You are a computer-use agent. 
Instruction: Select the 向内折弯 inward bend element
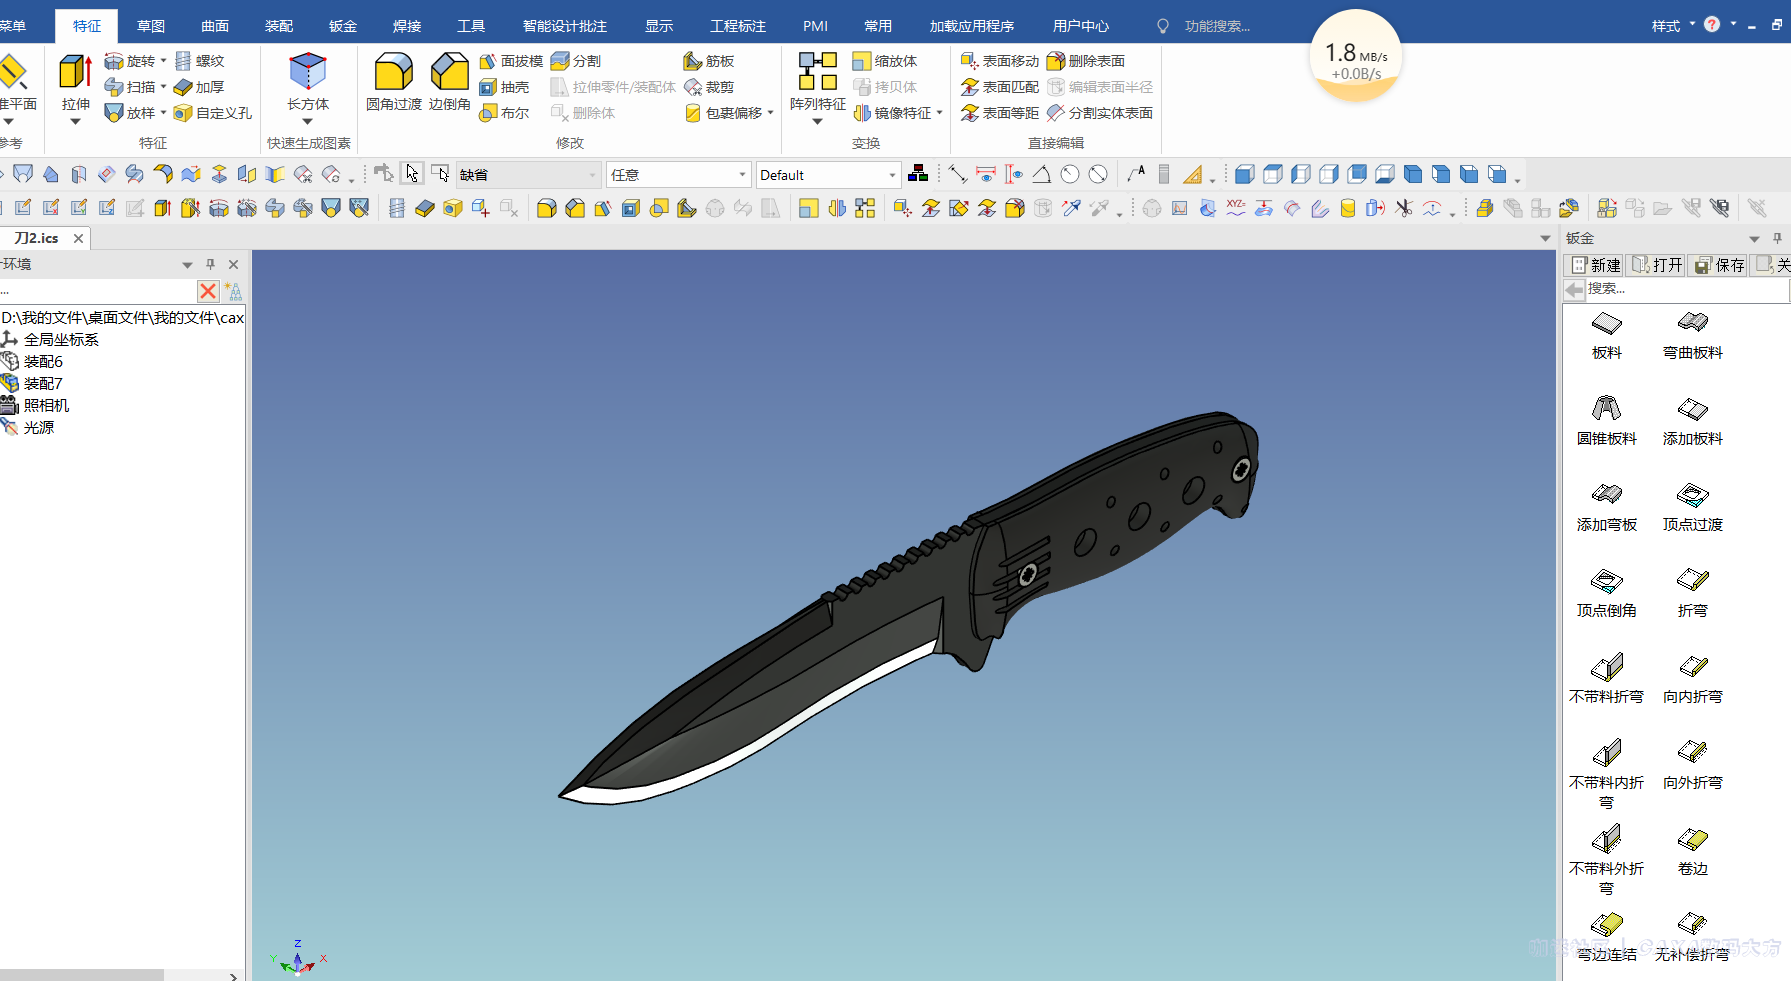pos(1693,679)
